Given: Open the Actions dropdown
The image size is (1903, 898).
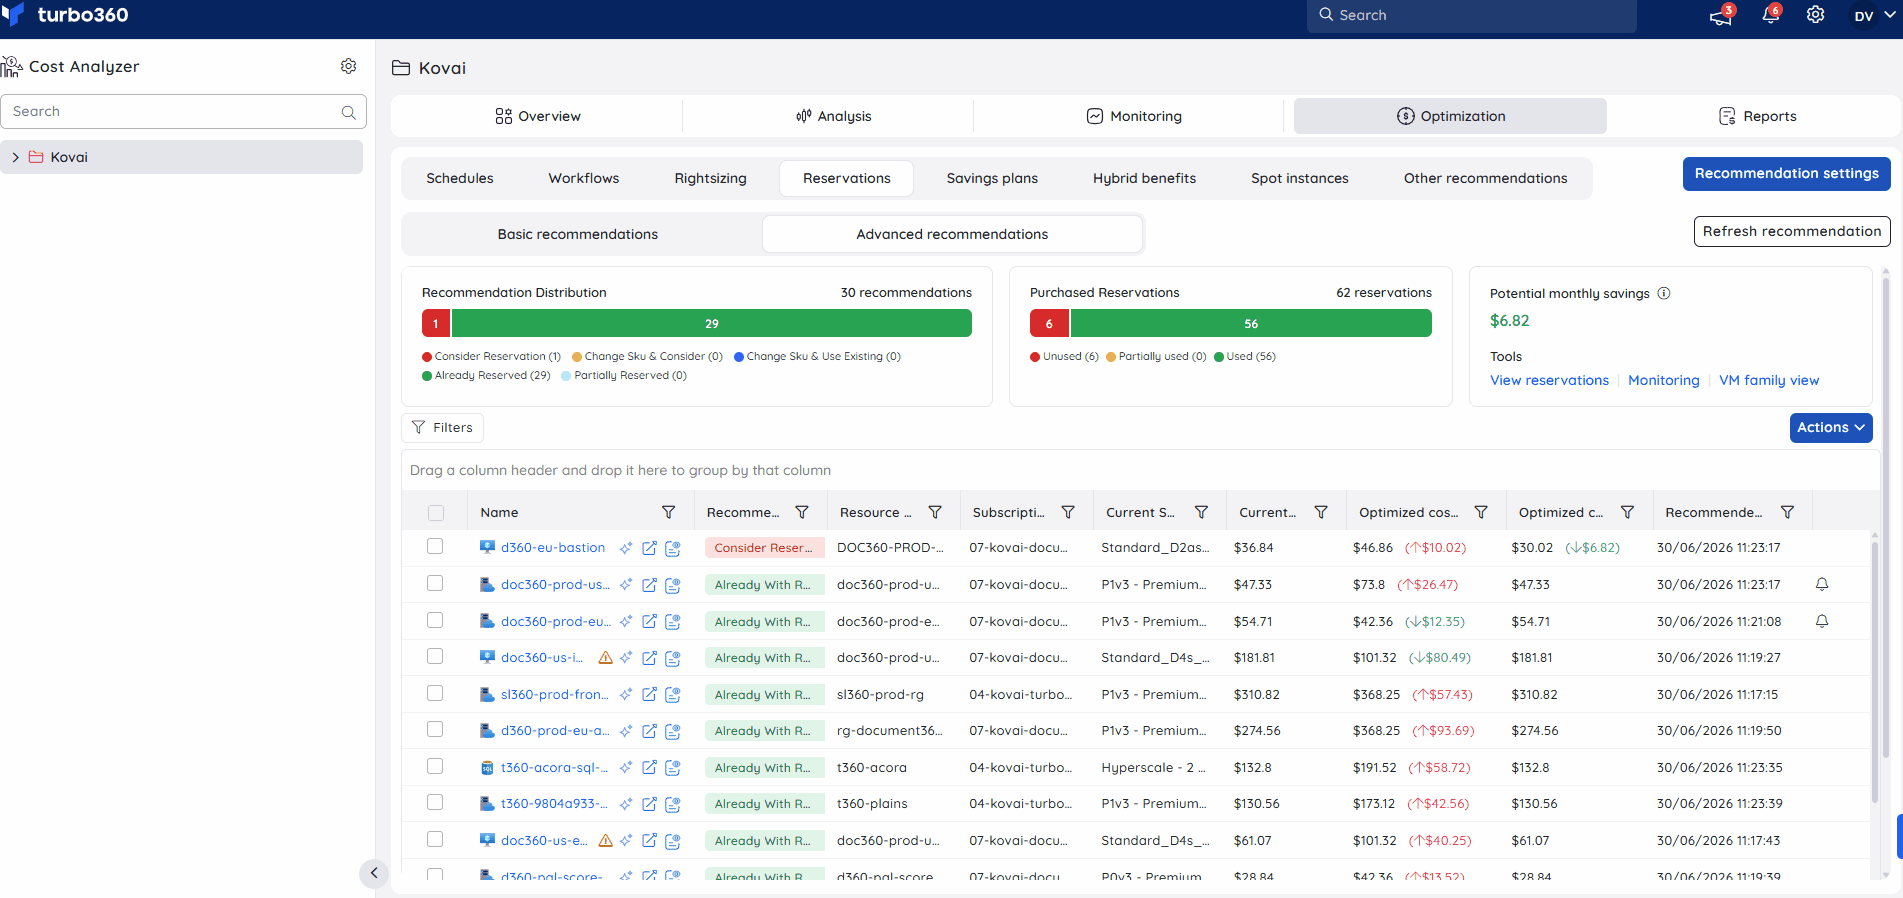Looking at the screenshot, I should tap(1831, 427).
